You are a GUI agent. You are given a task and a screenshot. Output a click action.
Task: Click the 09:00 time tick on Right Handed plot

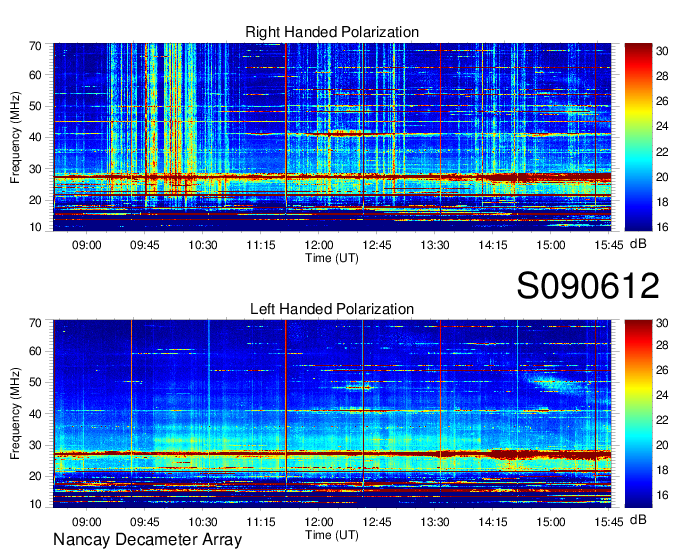coord(86,245)
